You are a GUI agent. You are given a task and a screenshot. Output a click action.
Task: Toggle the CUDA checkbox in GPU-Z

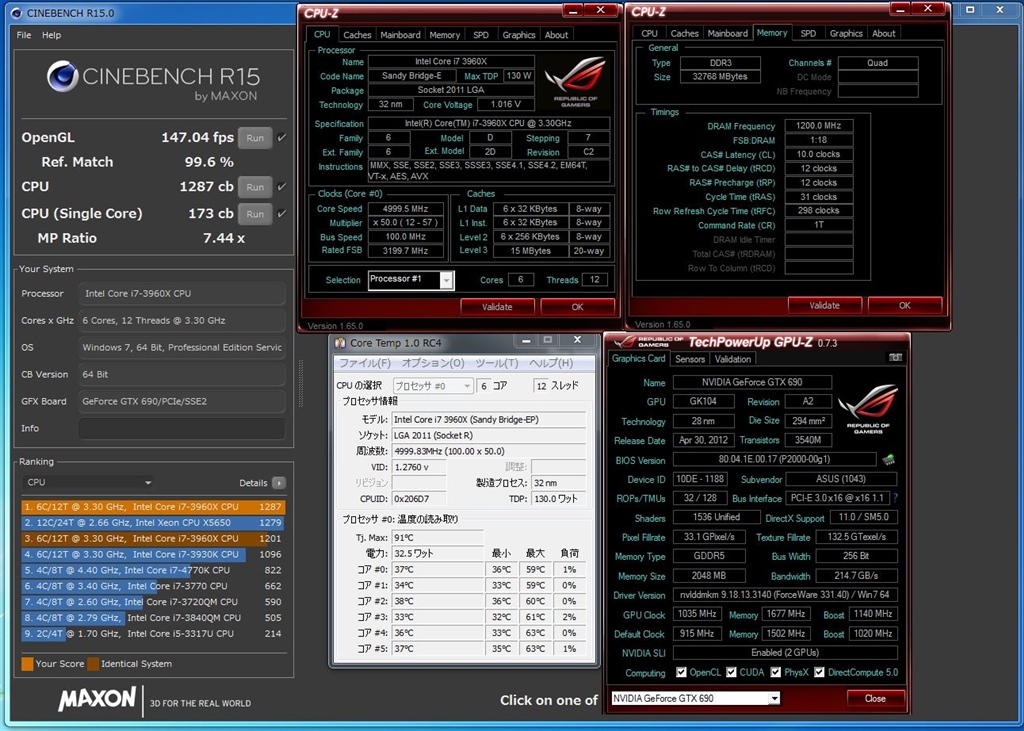click(731, 672)
